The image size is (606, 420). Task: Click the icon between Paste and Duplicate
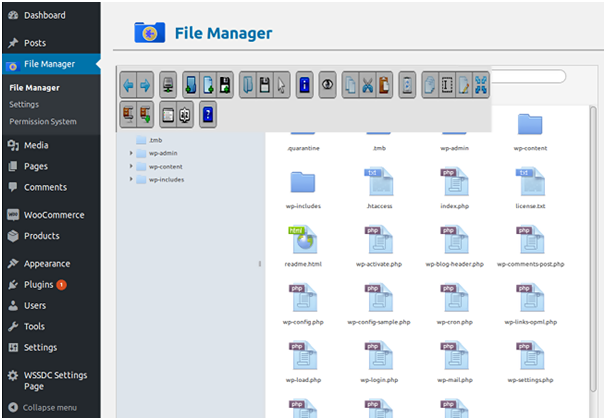[x=407, y=85]
